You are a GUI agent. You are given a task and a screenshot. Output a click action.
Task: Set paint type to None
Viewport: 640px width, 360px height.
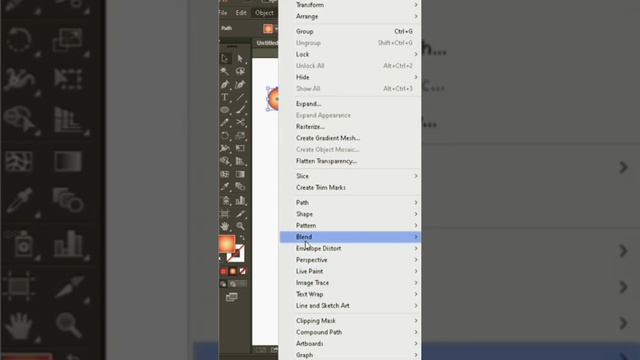coord(243,271)
